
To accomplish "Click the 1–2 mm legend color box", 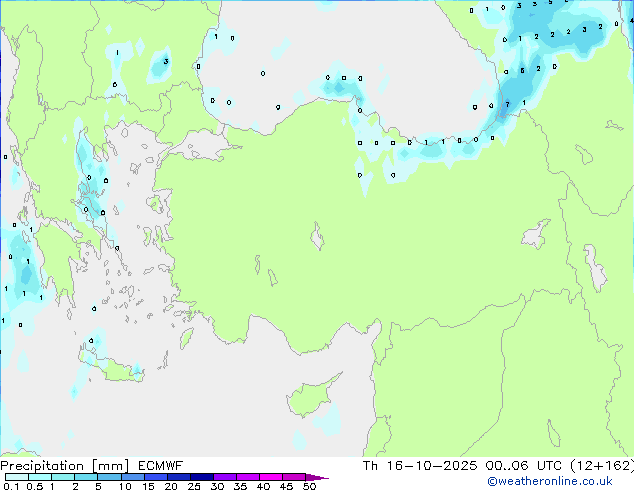I will 63,477.
